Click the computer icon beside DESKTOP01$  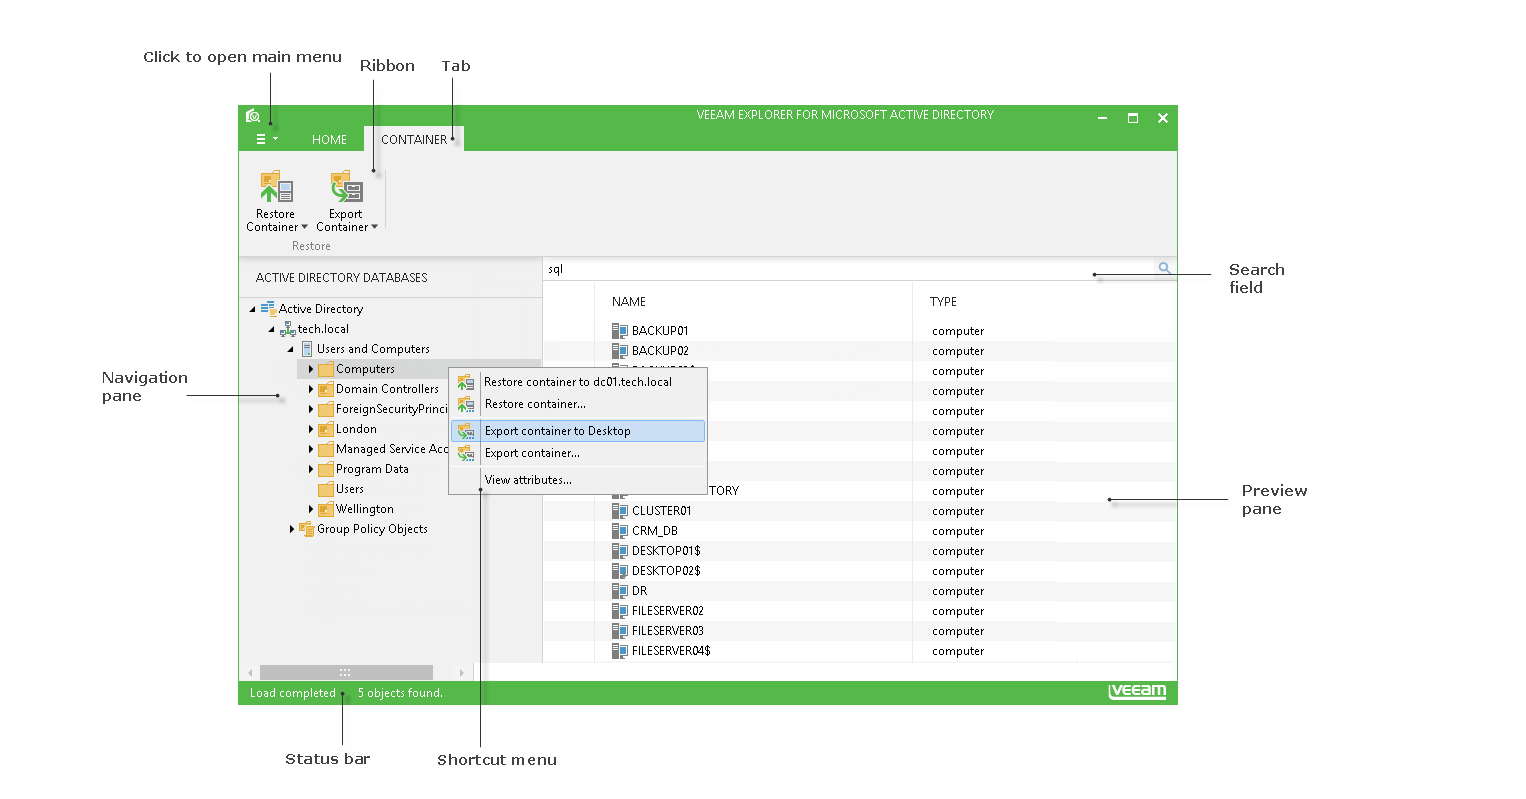point(620,551)
